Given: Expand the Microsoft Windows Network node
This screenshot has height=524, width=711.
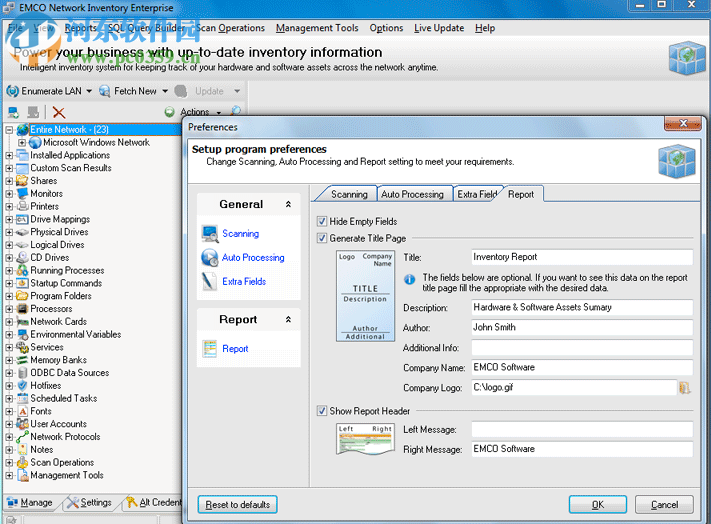Looking at the screenshot, I should tap(22, 142).
